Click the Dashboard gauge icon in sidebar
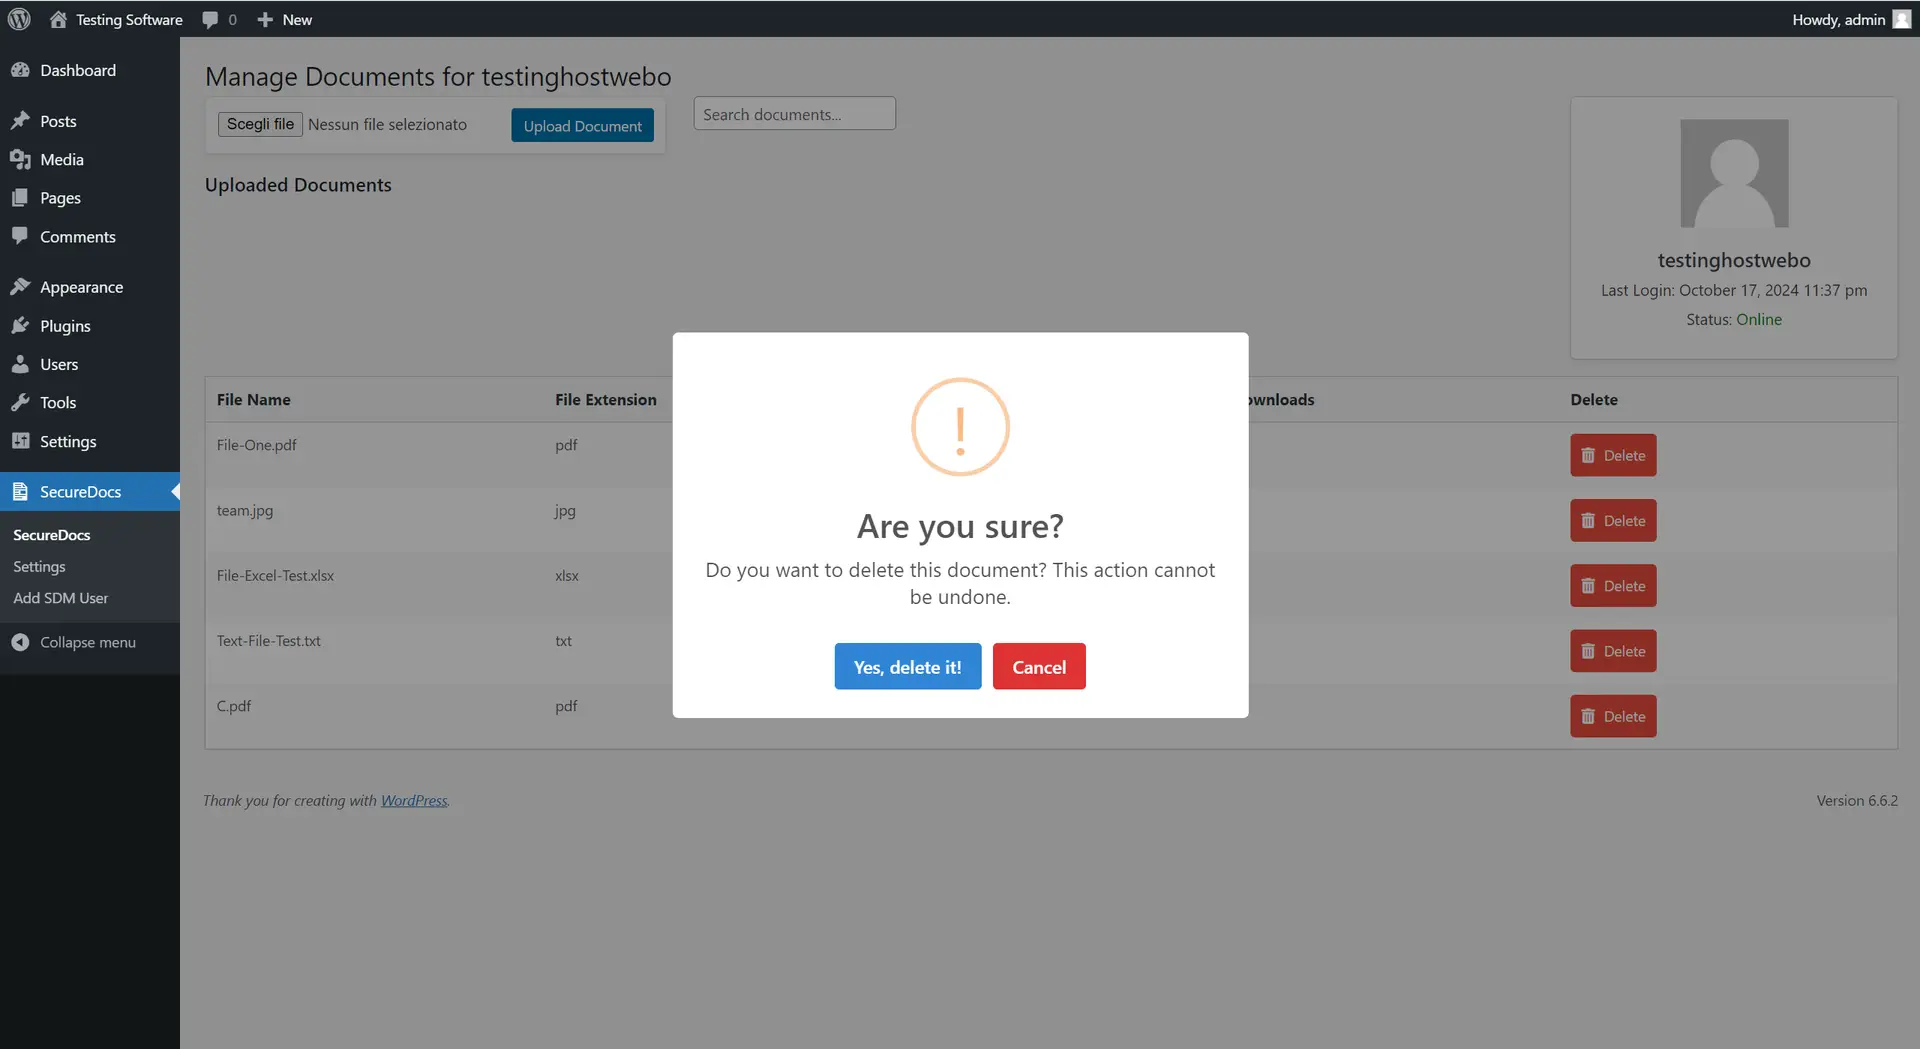Viewport: 1920px width, 1049px height. pos(20,70)
